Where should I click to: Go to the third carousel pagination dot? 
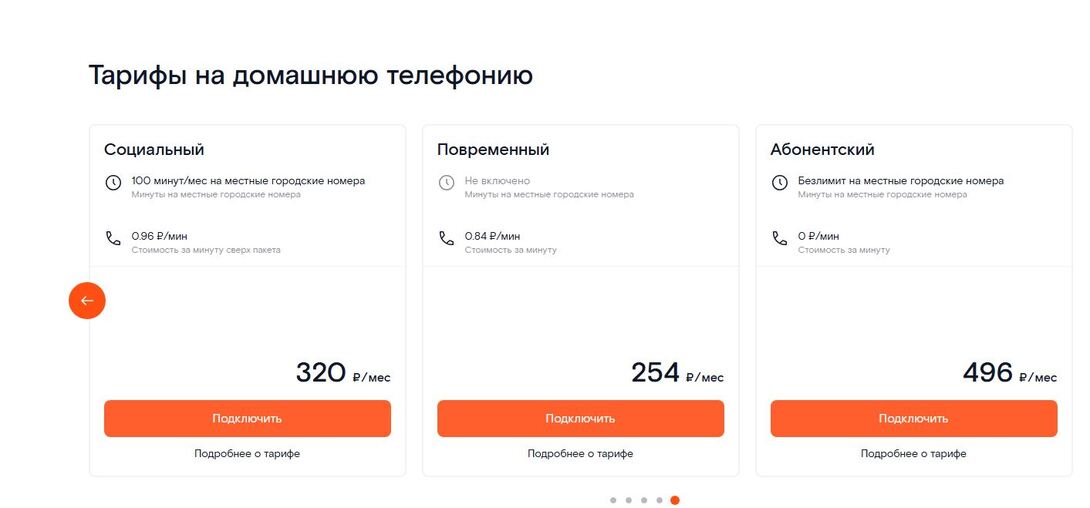644,500
